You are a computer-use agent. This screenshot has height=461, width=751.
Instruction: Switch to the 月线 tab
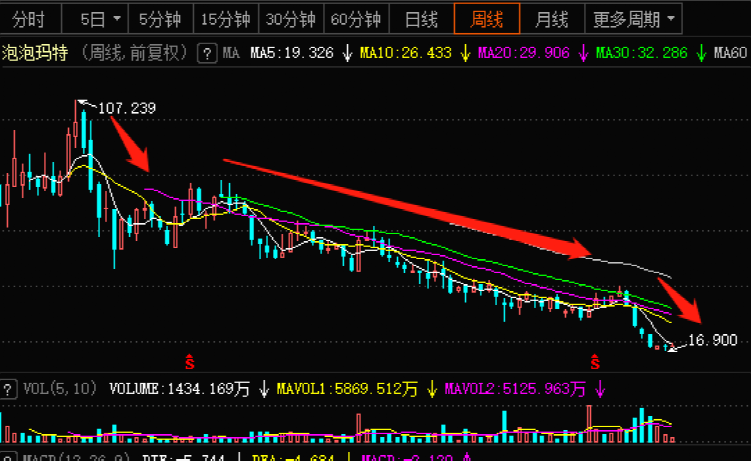(x=552, y=19)
